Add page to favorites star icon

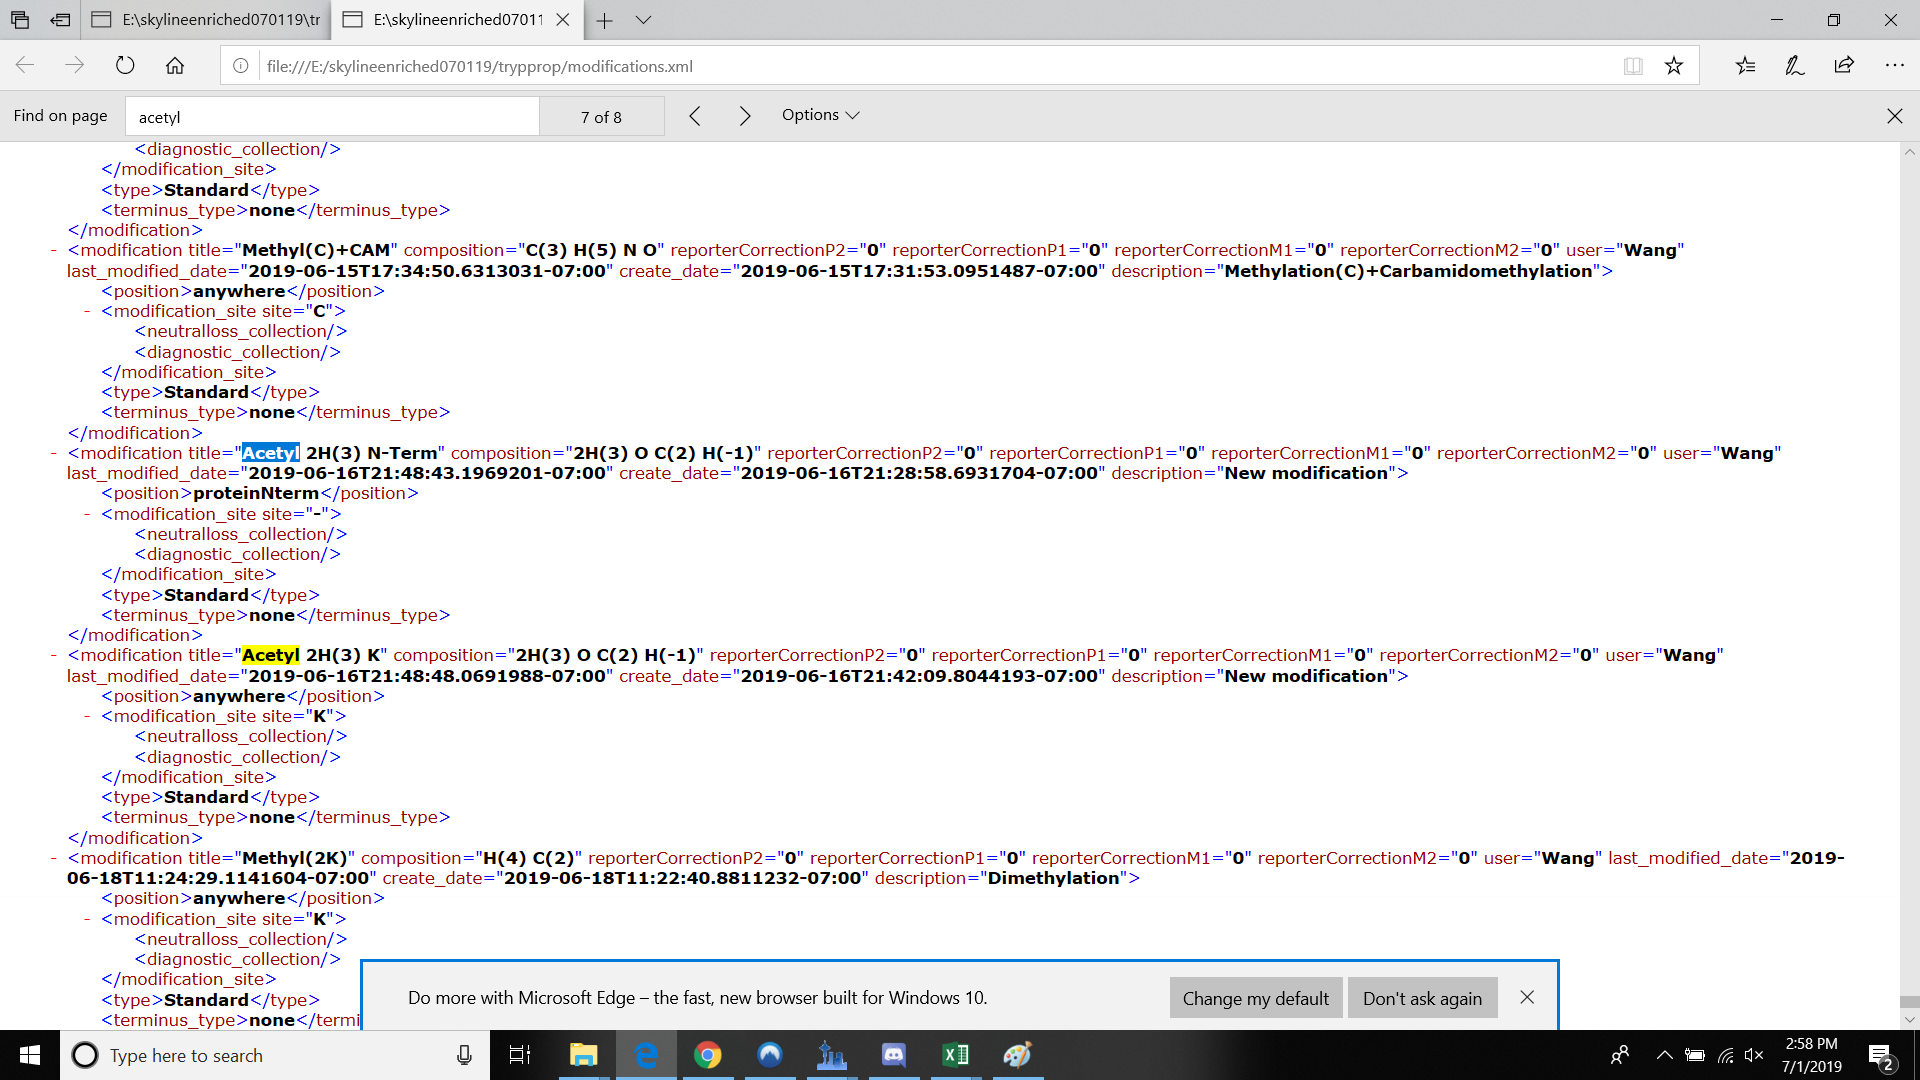pos(1674,66)
